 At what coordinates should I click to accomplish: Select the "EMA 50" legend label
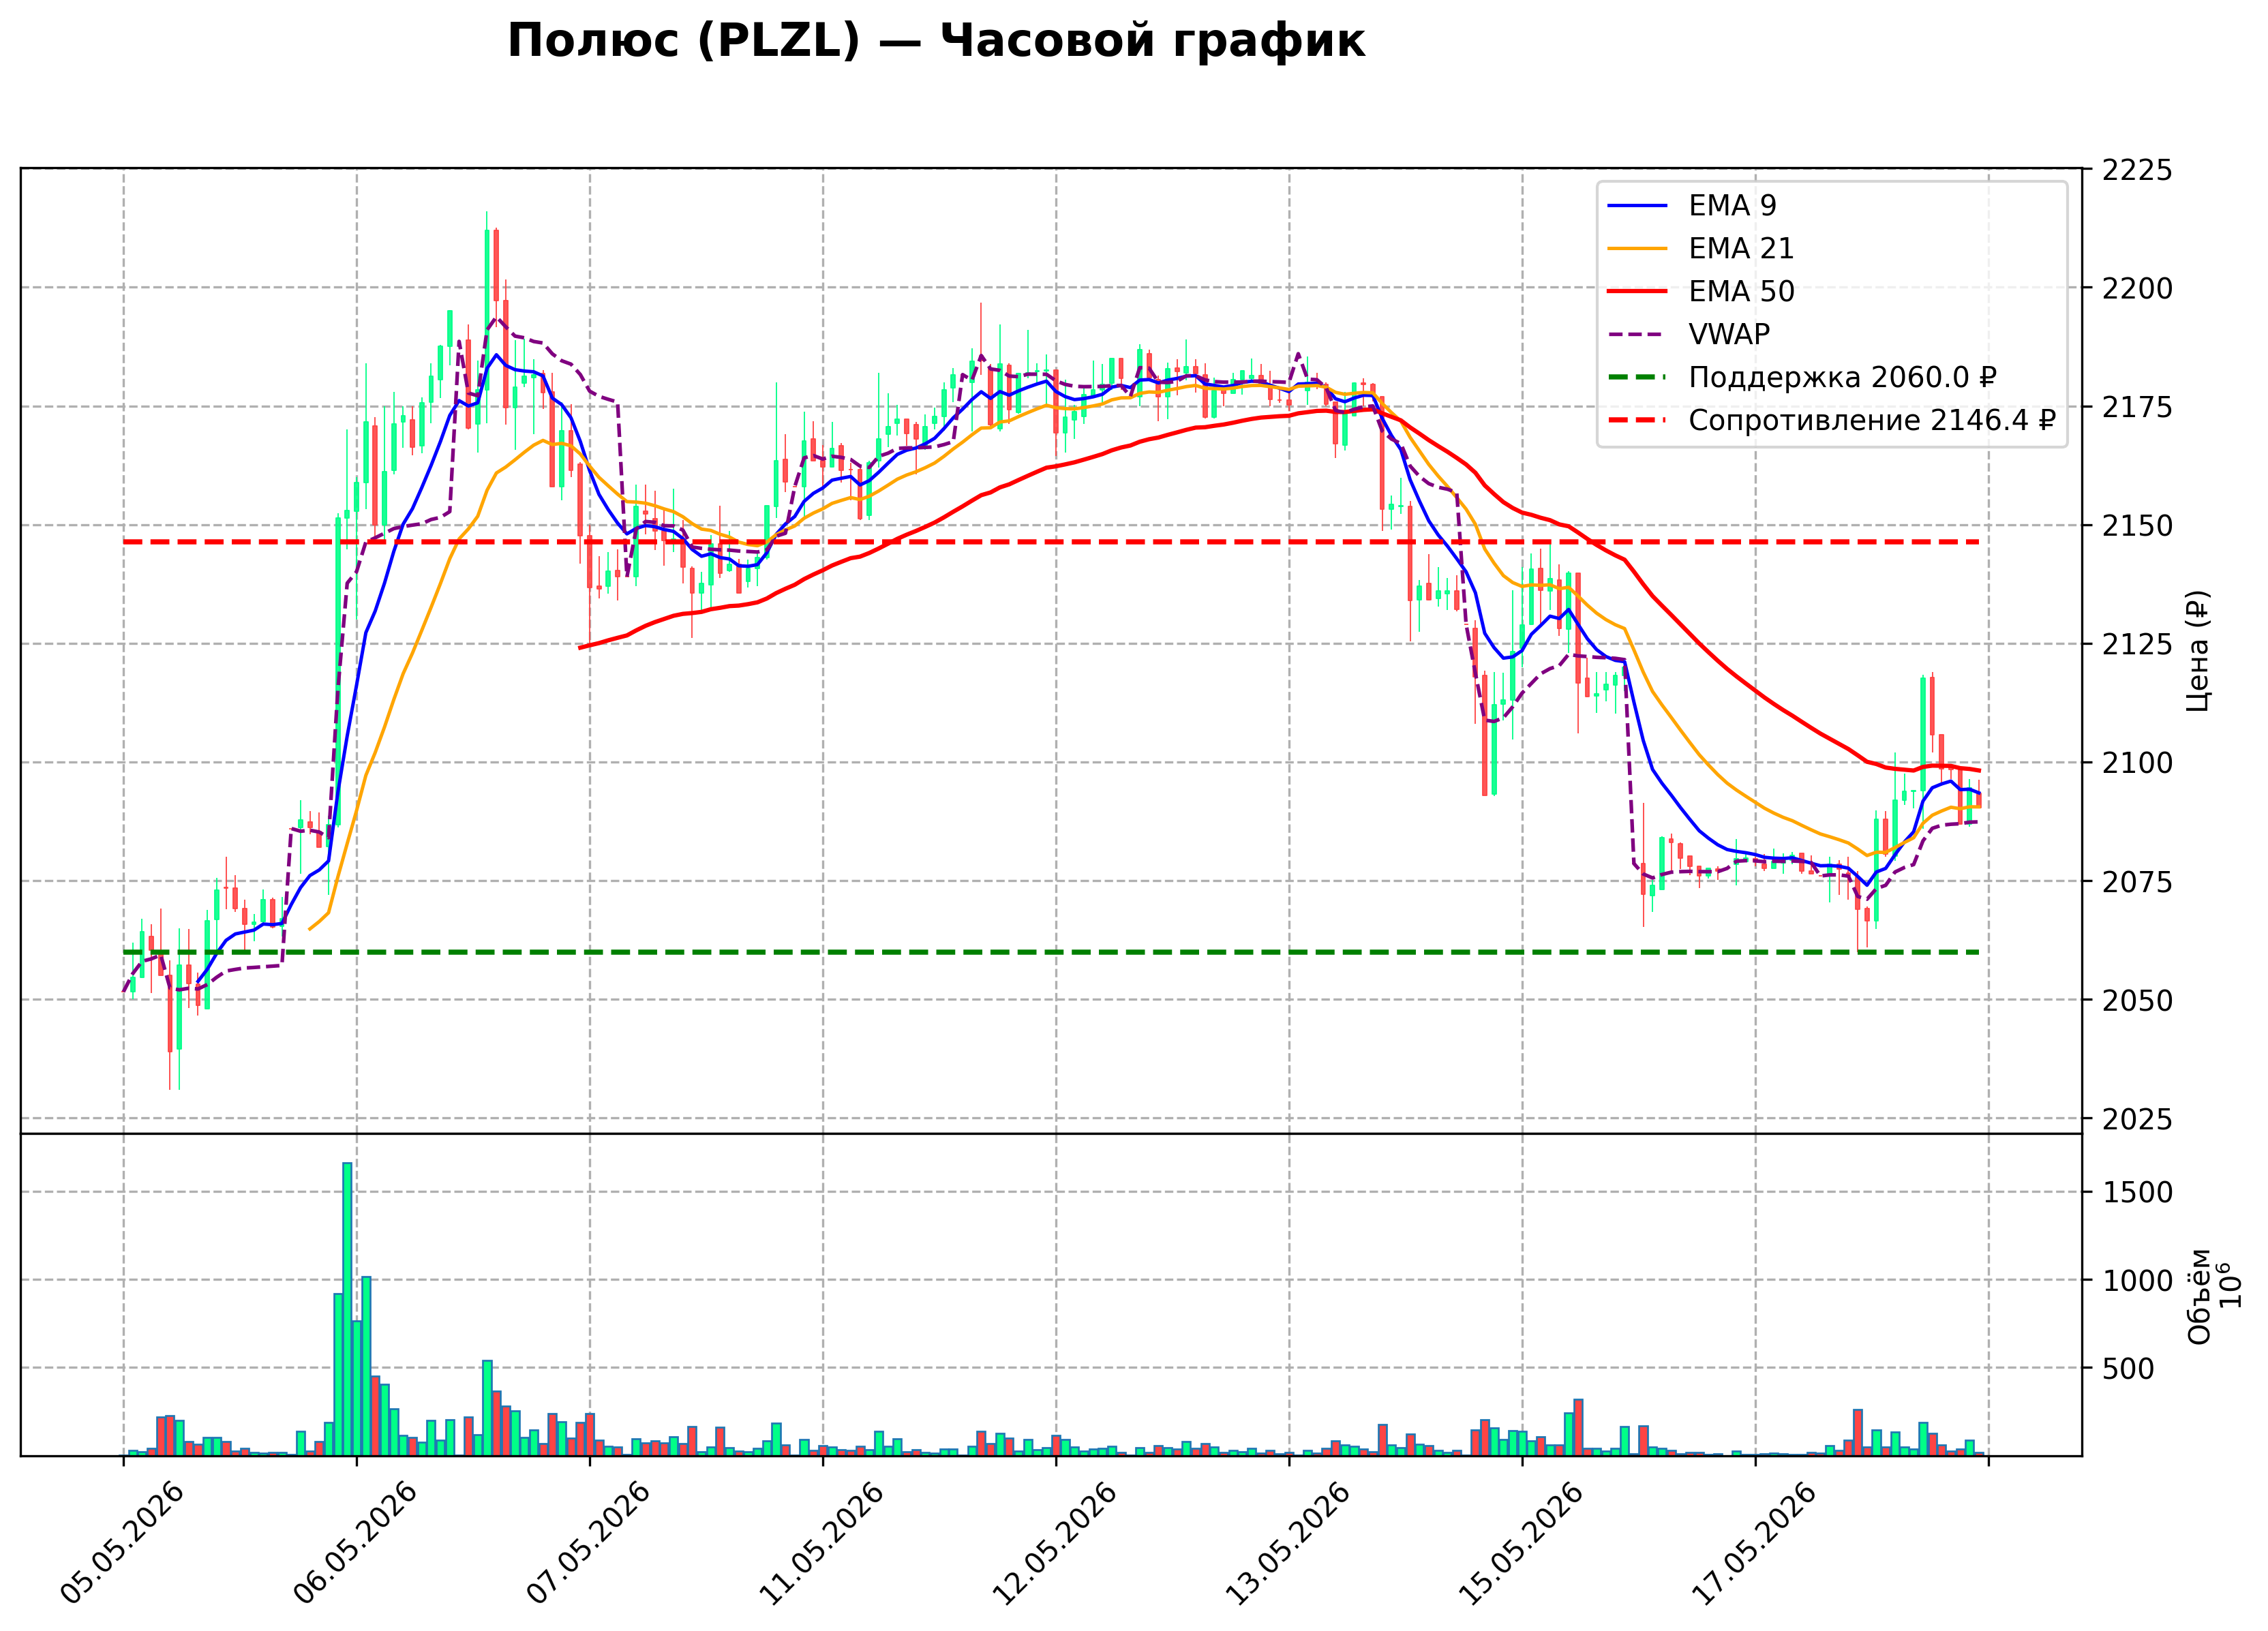click(x=1741, y=292)
